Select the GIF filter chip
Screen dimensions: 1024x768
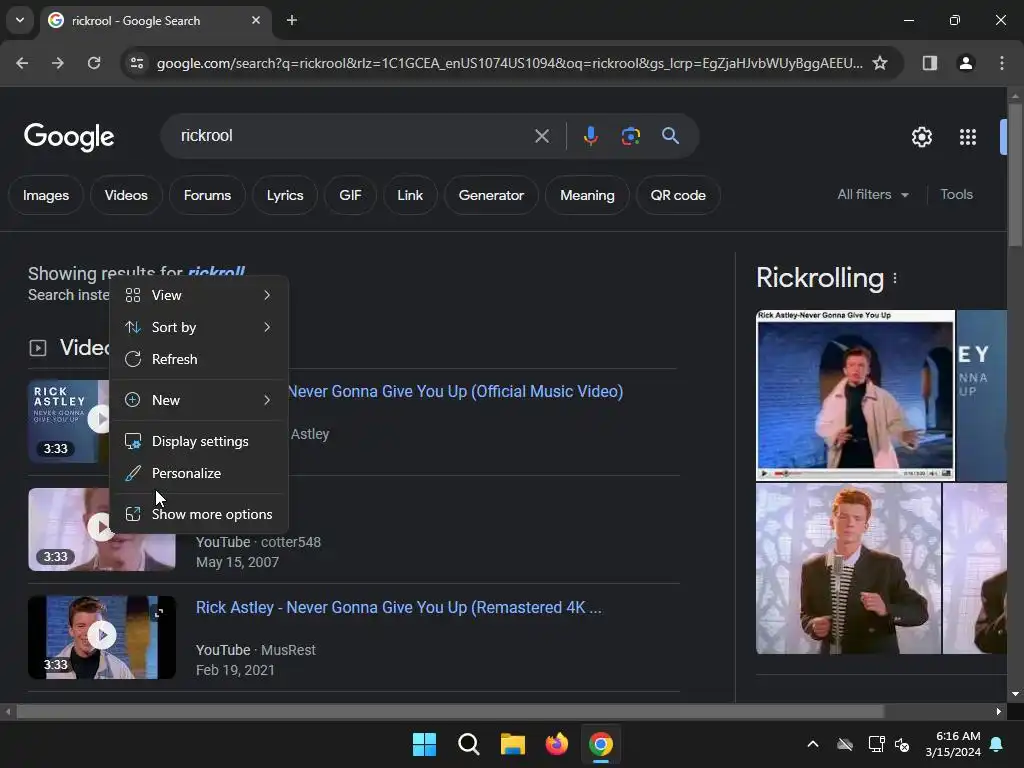coord(350,195)
